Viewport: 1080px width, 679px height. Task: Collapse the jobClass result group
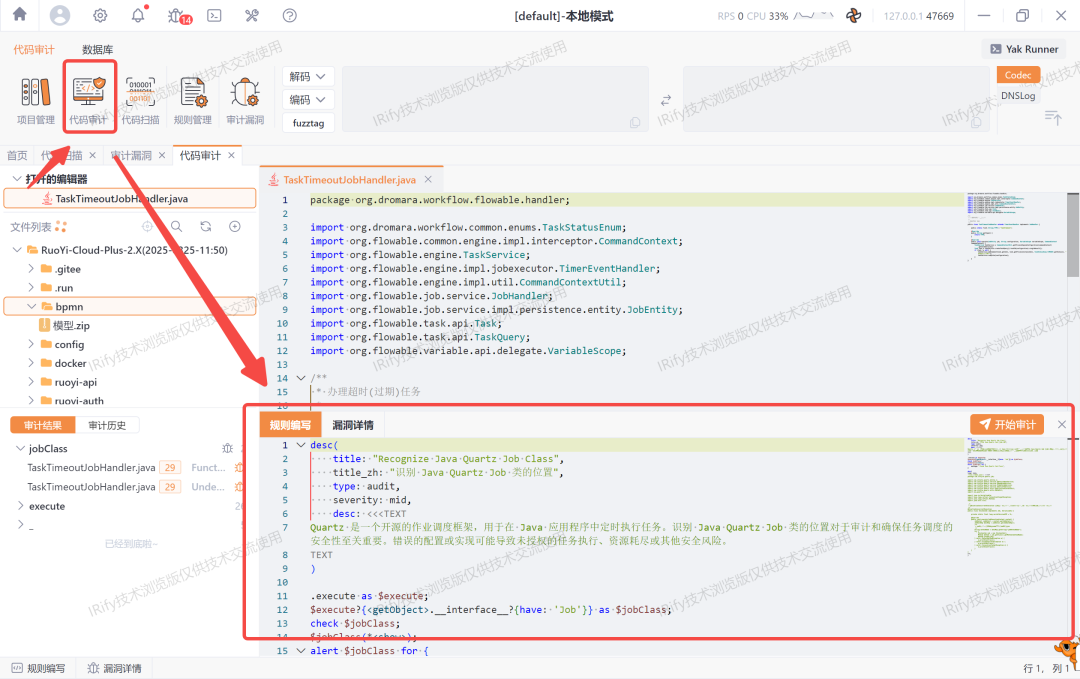click(x=20, y=448)
